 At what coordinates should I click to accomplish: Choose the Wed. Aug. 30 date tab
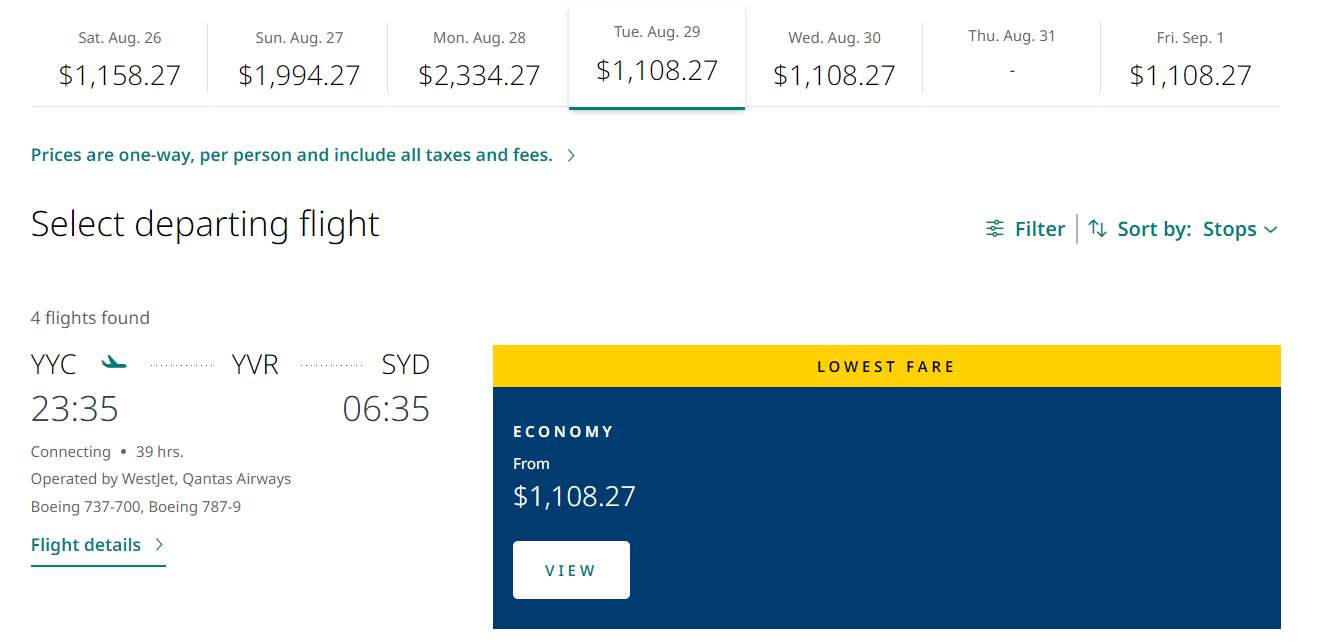(834, 60)
